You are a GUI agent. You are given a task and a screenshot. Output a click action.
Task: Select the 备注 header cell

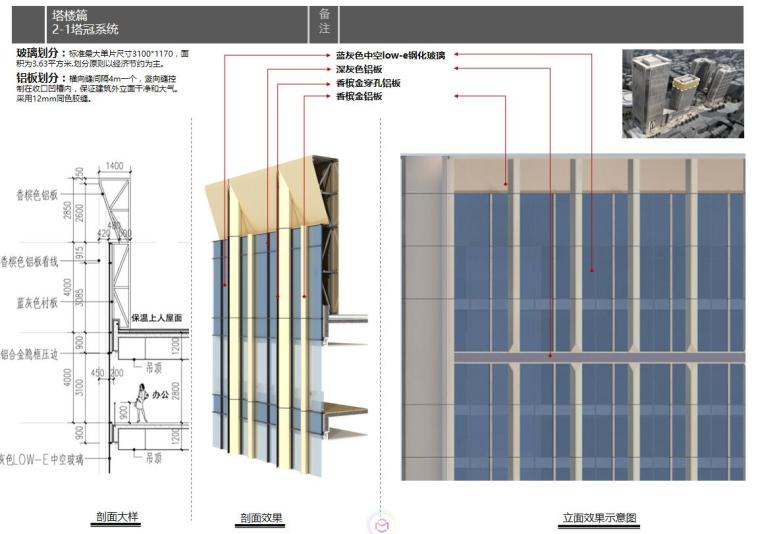point(325,23)
